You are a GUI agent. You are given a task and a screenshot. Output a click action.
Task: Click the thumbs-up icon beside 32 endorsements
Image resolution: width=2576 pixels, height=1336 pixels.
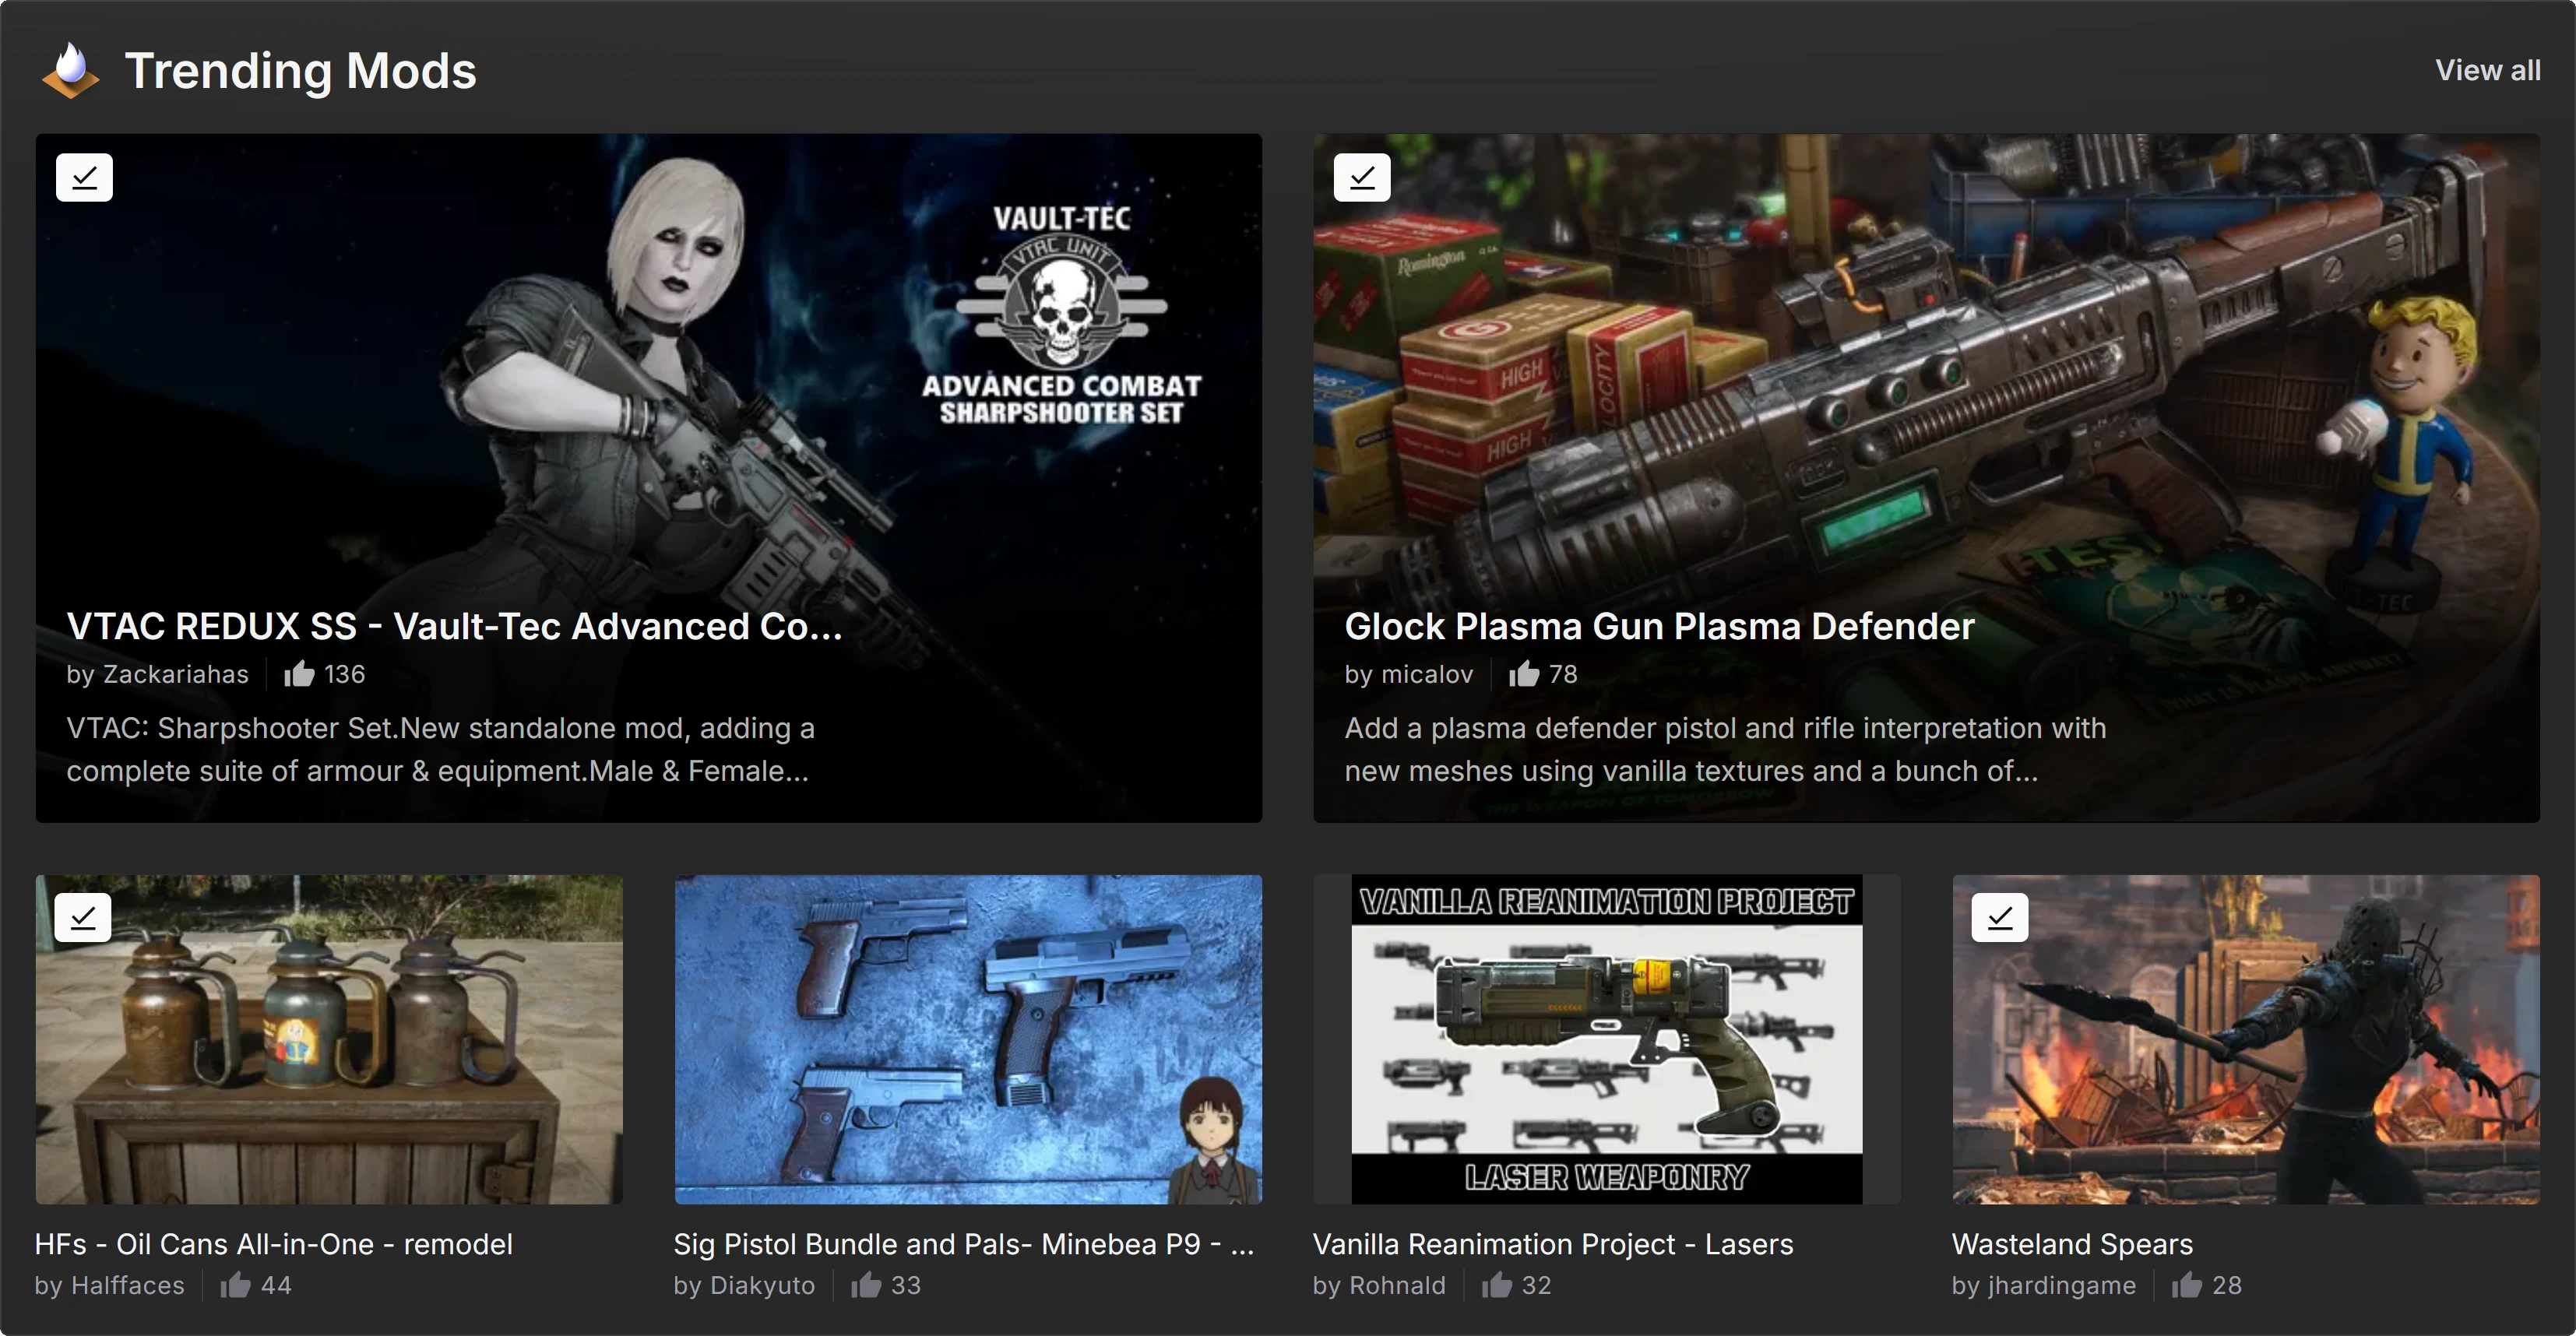coord(1497,1285)
